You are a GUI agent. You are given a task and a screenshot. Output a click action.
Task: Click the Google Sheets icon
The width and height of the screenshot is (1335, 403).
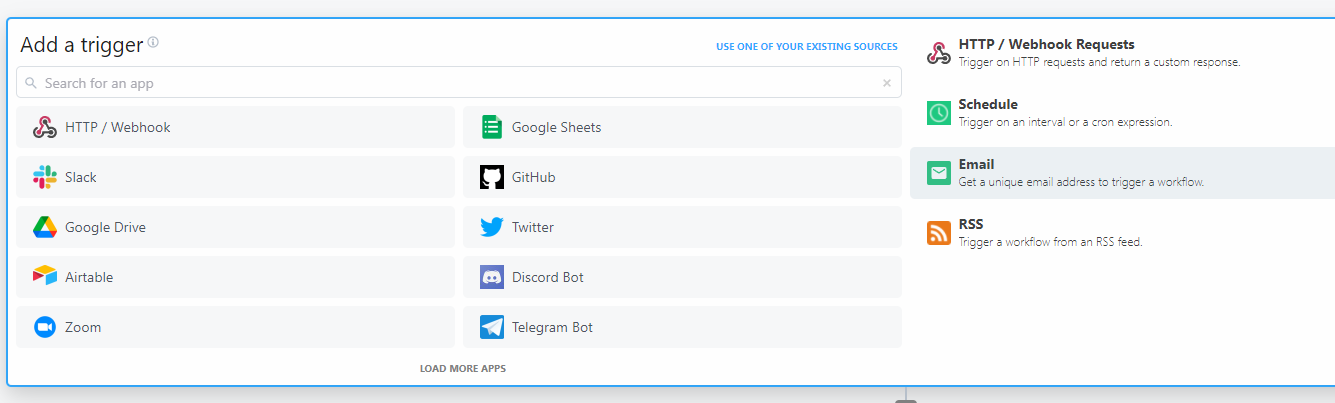[x=491, y=127]
